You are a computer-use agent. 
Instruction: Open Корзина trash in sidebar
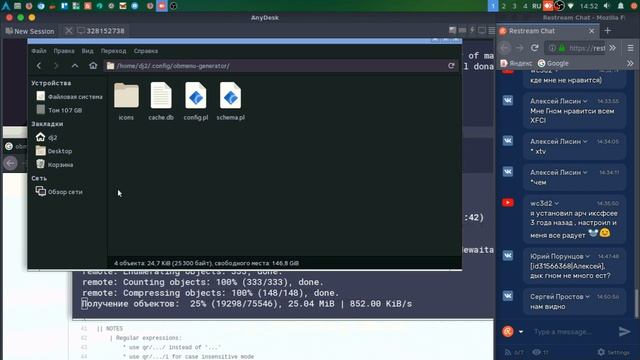54,164
